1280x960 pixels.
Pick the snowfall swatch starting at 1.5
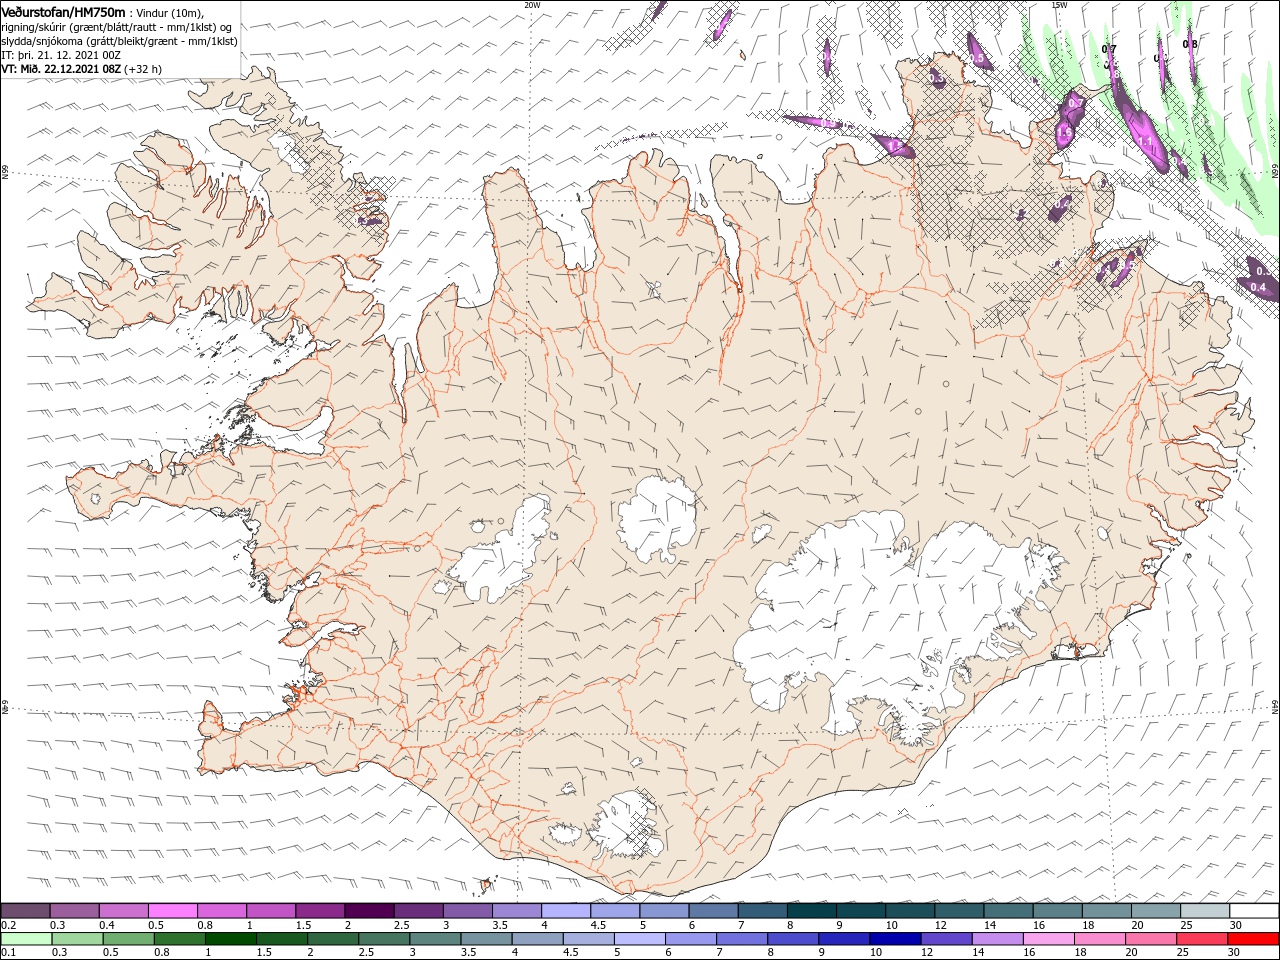pyautogui.click(x=319, y=911)
